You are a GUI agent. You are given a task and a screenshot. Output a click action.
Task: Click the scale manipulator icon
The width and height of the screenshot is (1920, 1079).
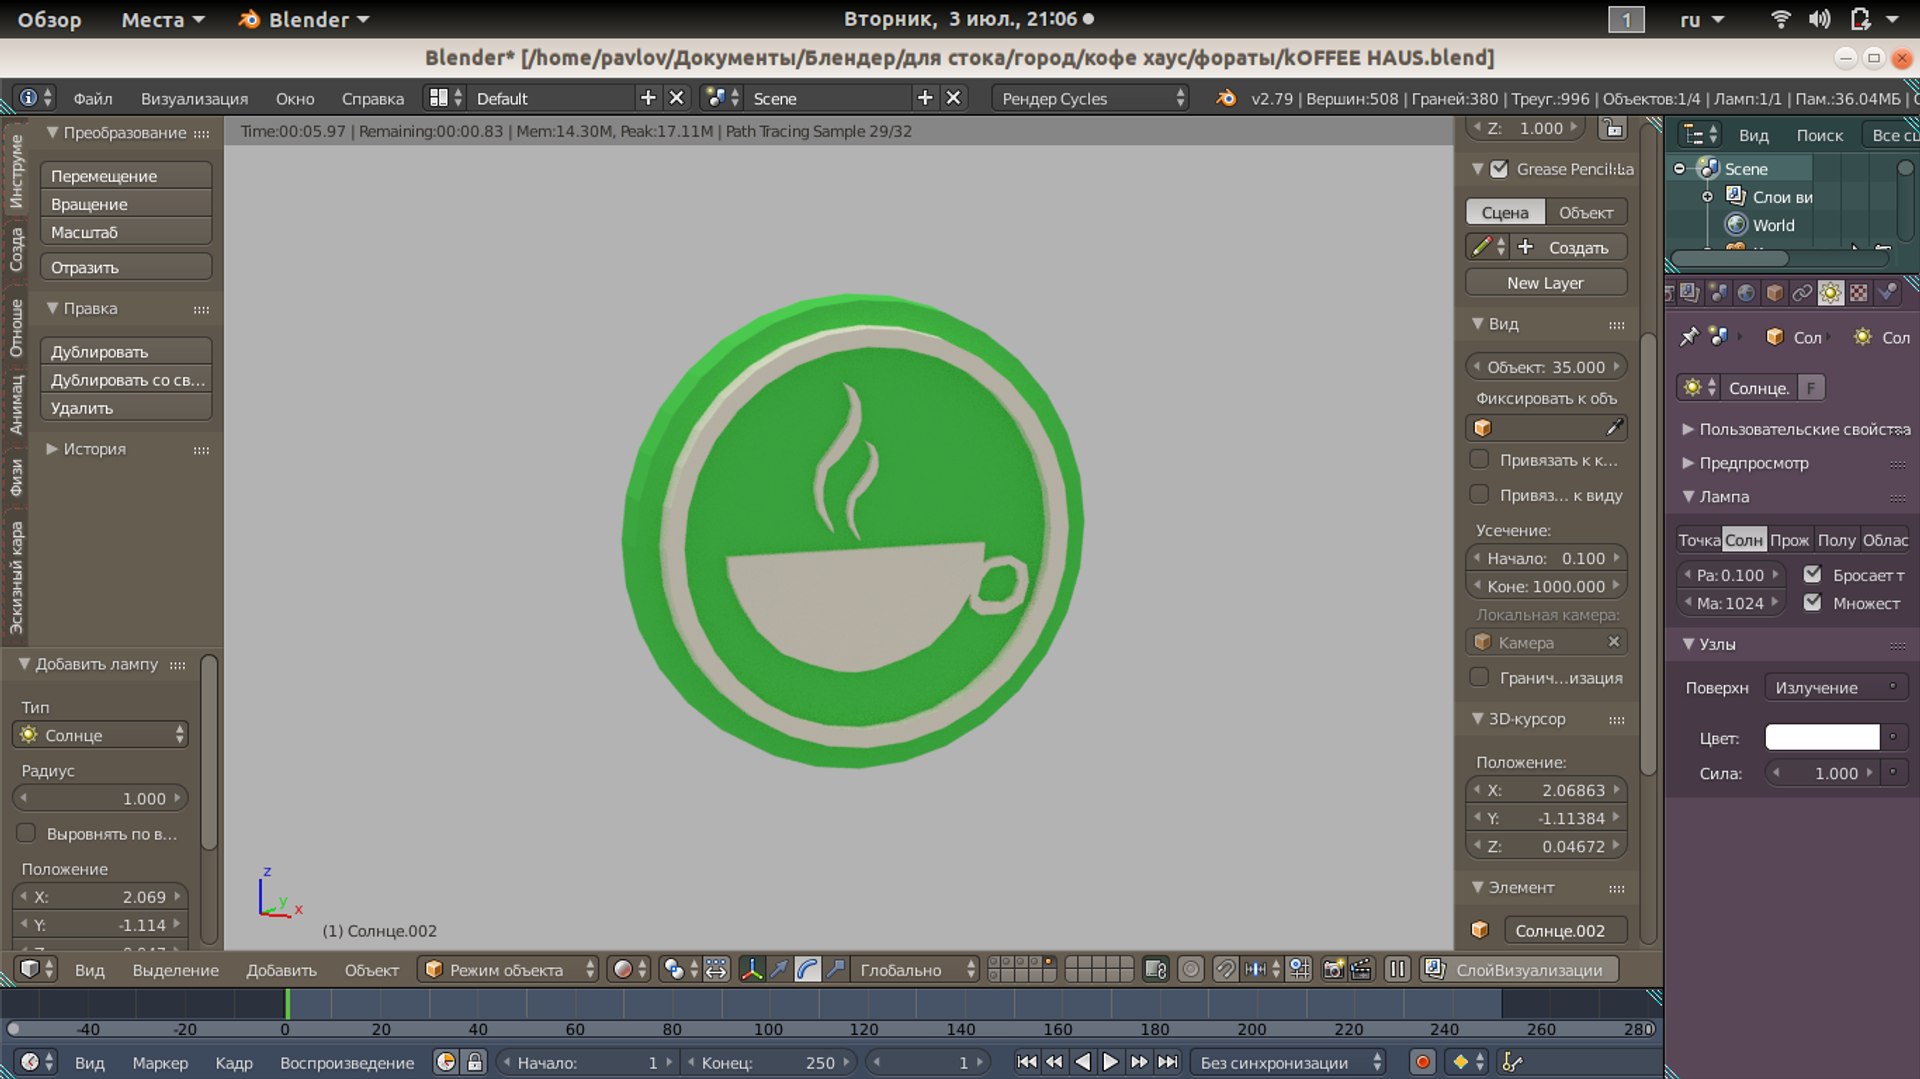pyautogui.click(x=835, y=969)
